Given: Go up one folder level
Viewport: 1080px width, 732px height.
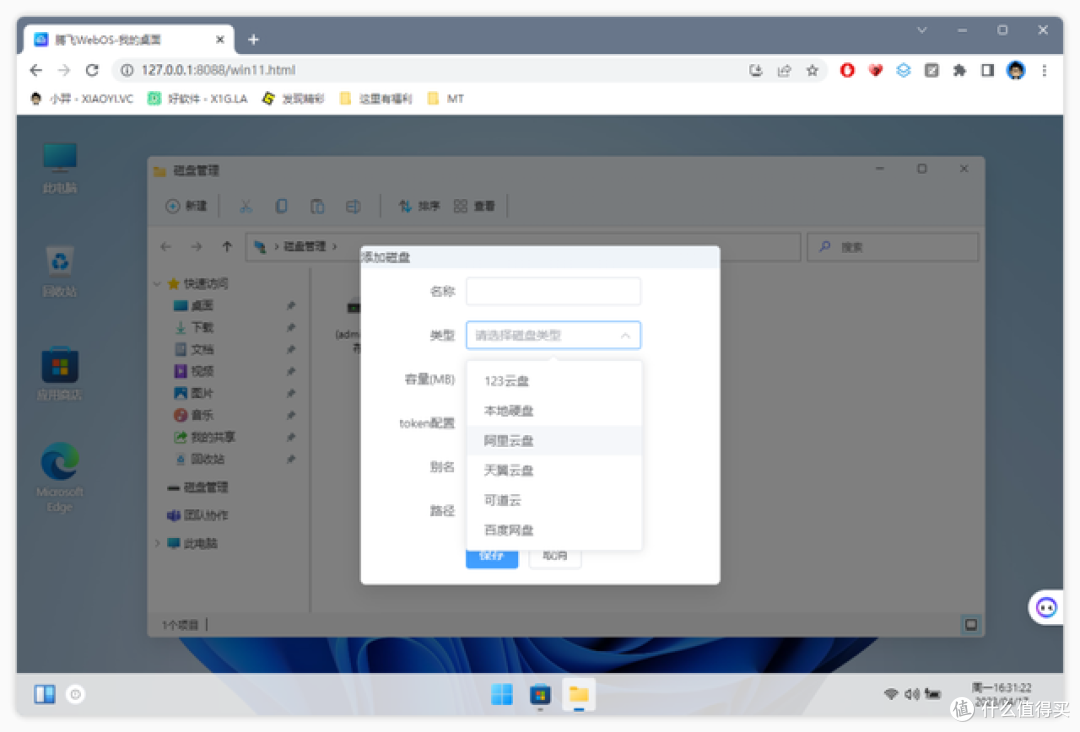Looking at the screenshot, I should click(227, 247).
